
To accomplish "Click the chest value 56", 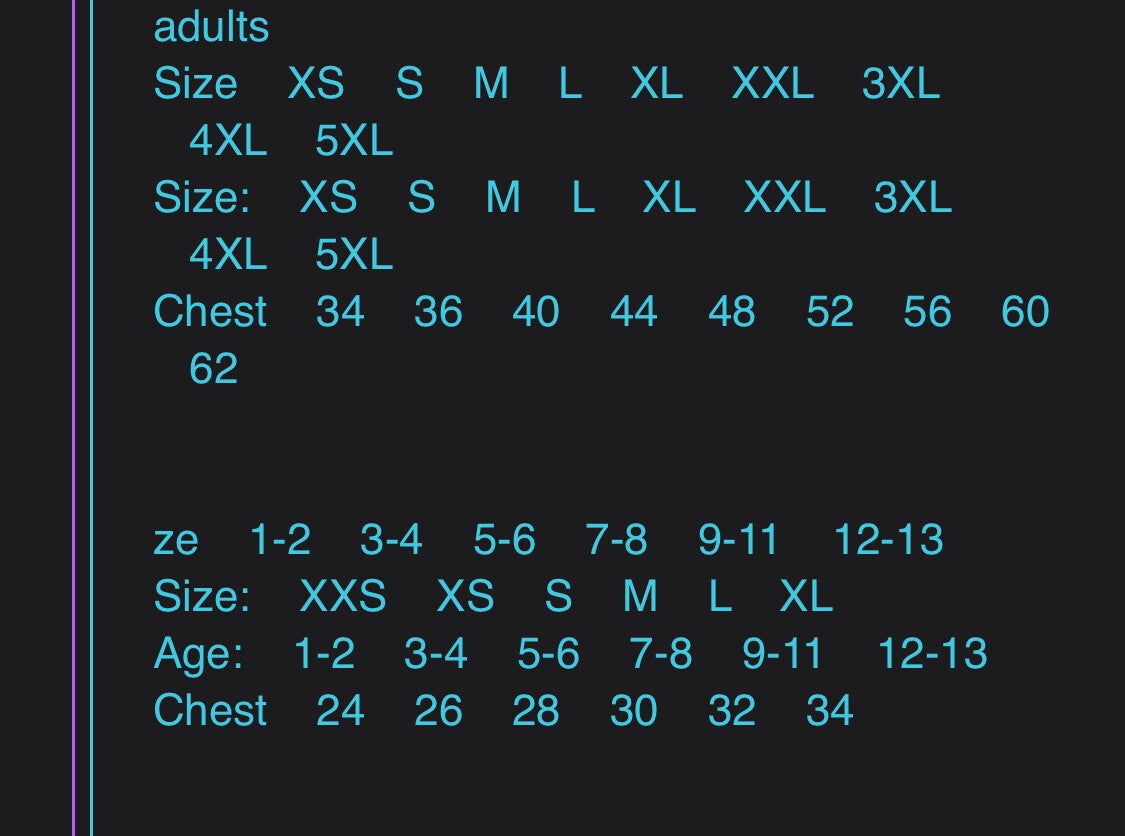I will [927, 312].
